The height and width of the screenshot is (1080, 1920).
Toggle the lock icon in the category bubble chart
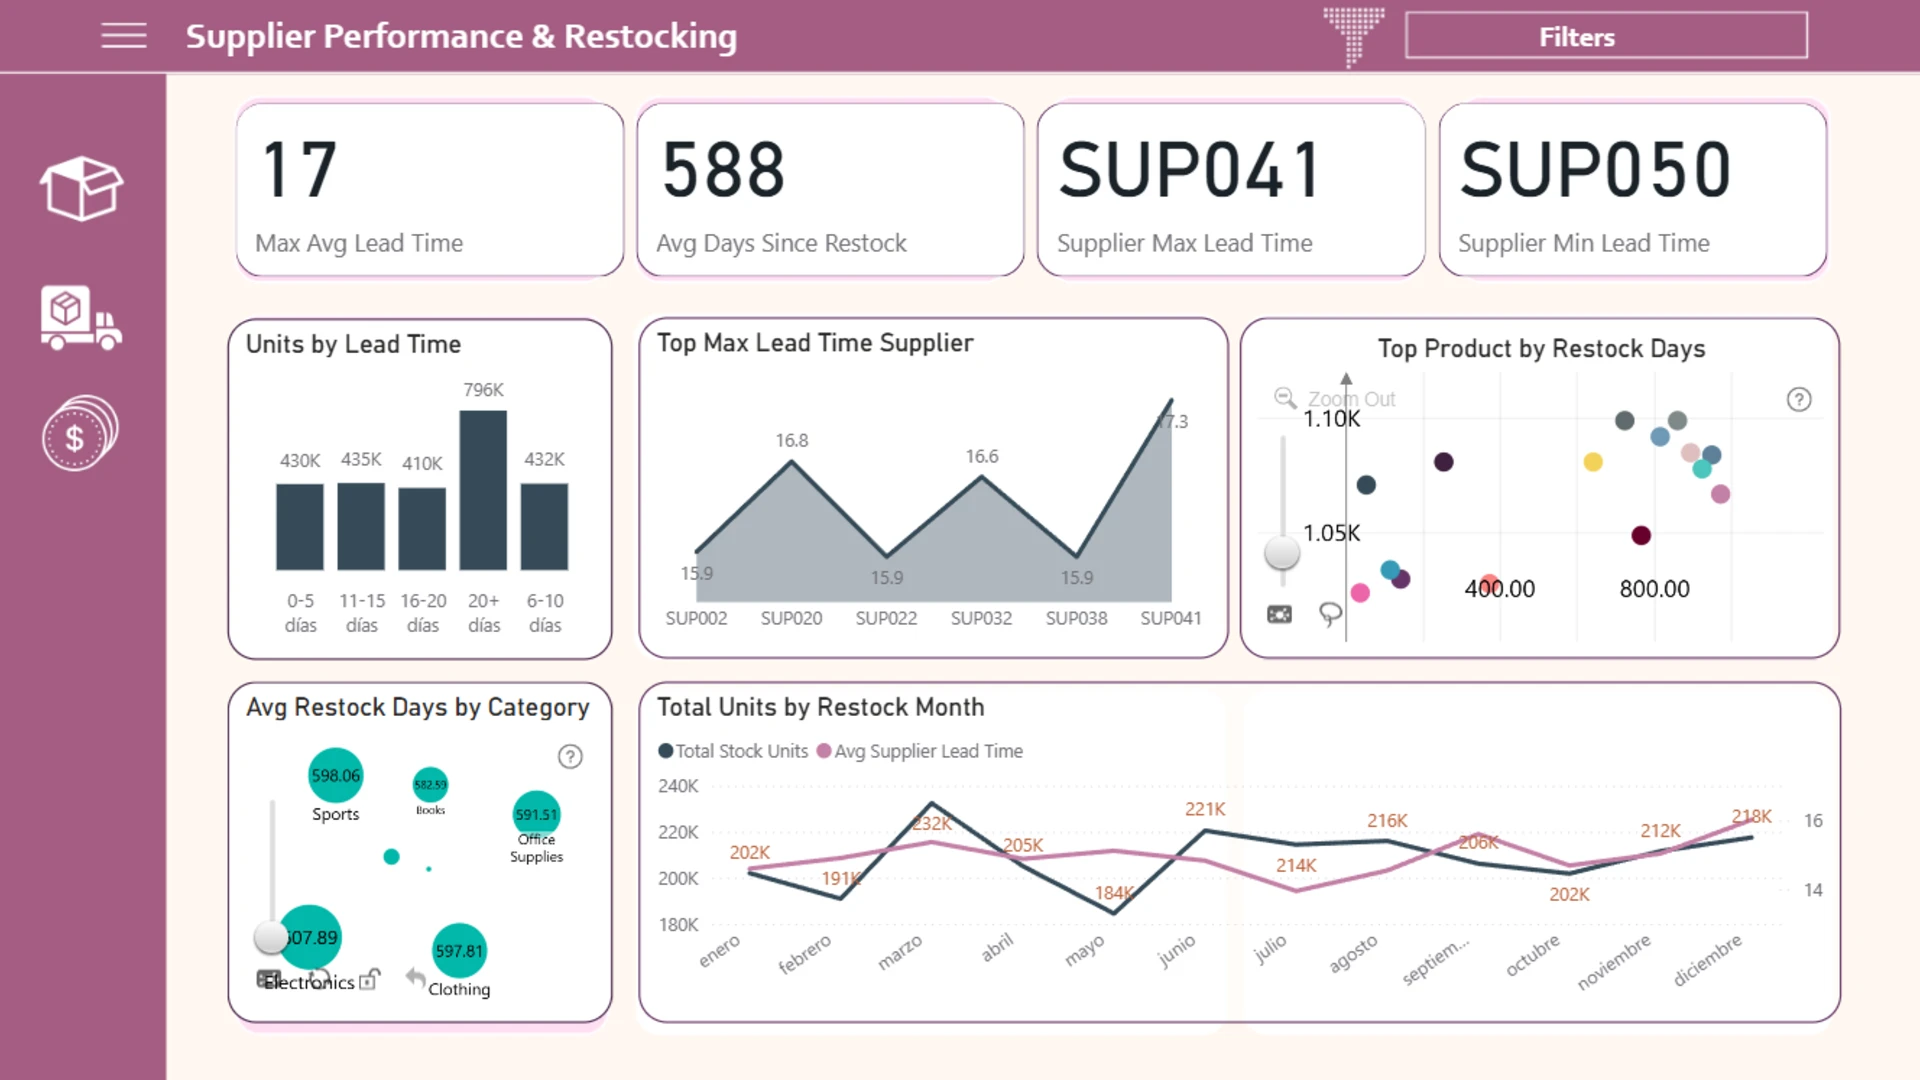pyautogui.click(x=369, y=979)
